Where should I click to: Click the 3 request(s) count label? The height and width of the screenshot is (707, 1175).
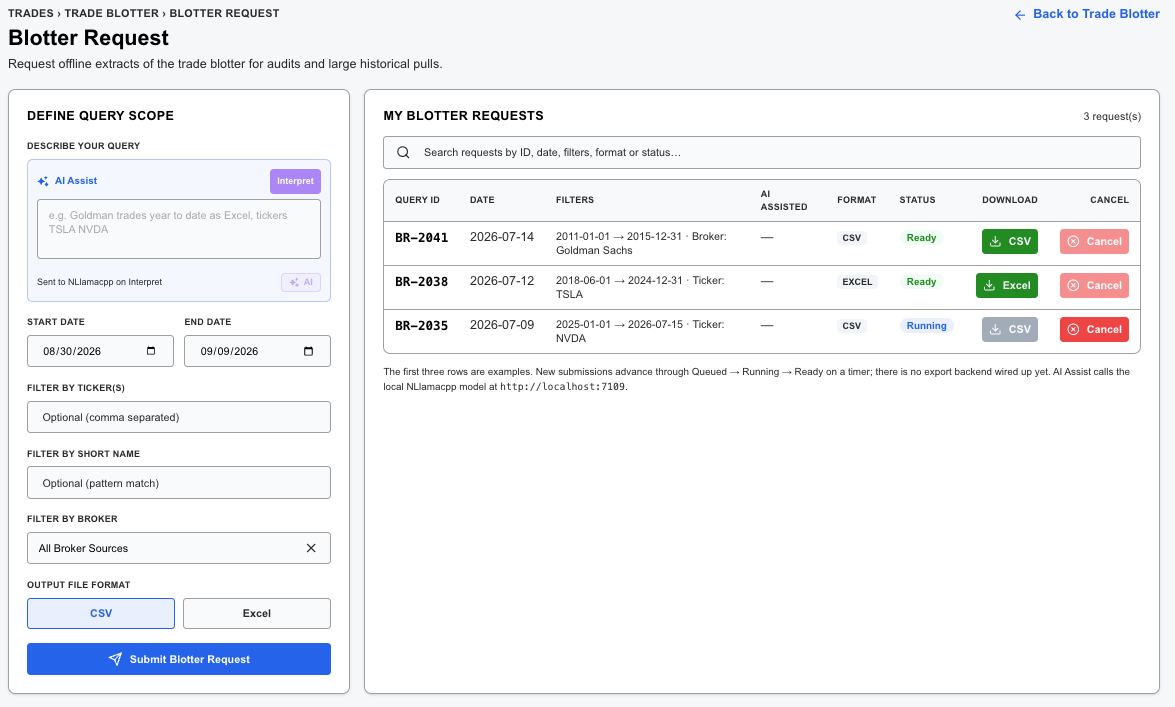tap(1112, 116)
